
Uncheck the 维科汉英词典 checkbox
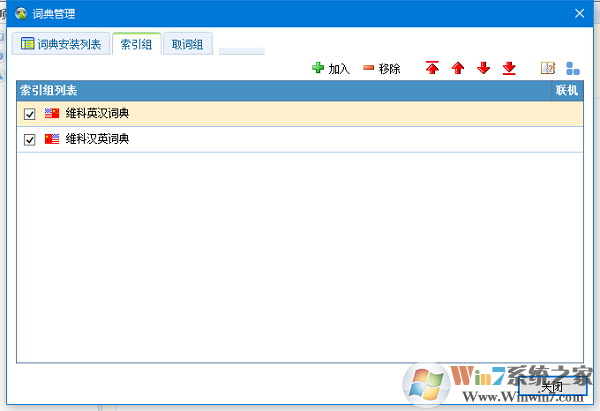click(x=29, y=140)
